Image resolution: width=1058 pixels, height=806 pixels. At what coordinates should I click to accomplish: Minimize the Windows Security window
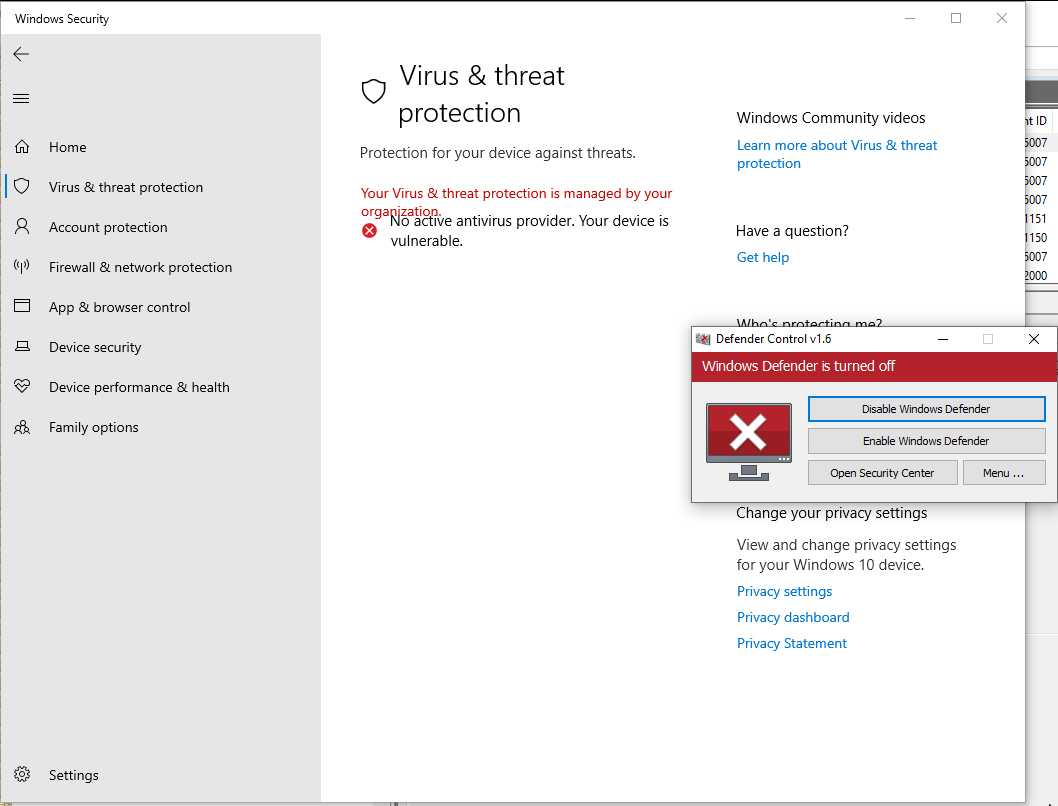tap(910, 18)
